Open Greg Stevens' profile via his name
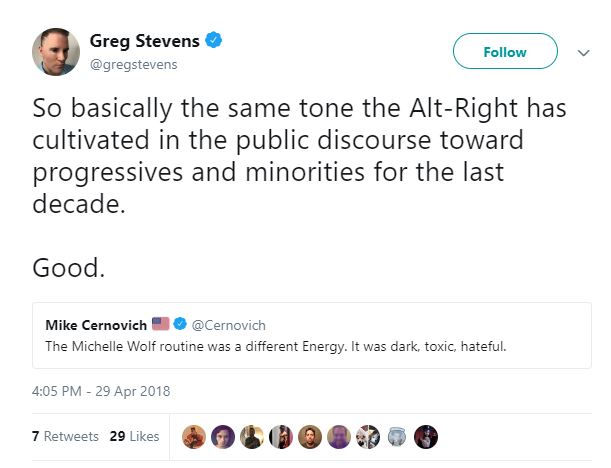The image size is (611, 468). [x=146, y=41]
